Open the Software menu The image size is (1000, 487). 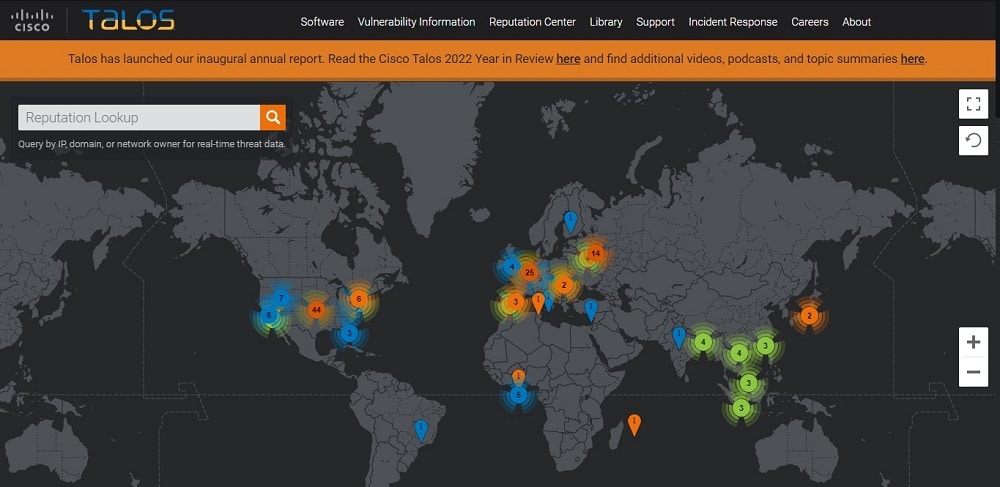tap(322, 22)
